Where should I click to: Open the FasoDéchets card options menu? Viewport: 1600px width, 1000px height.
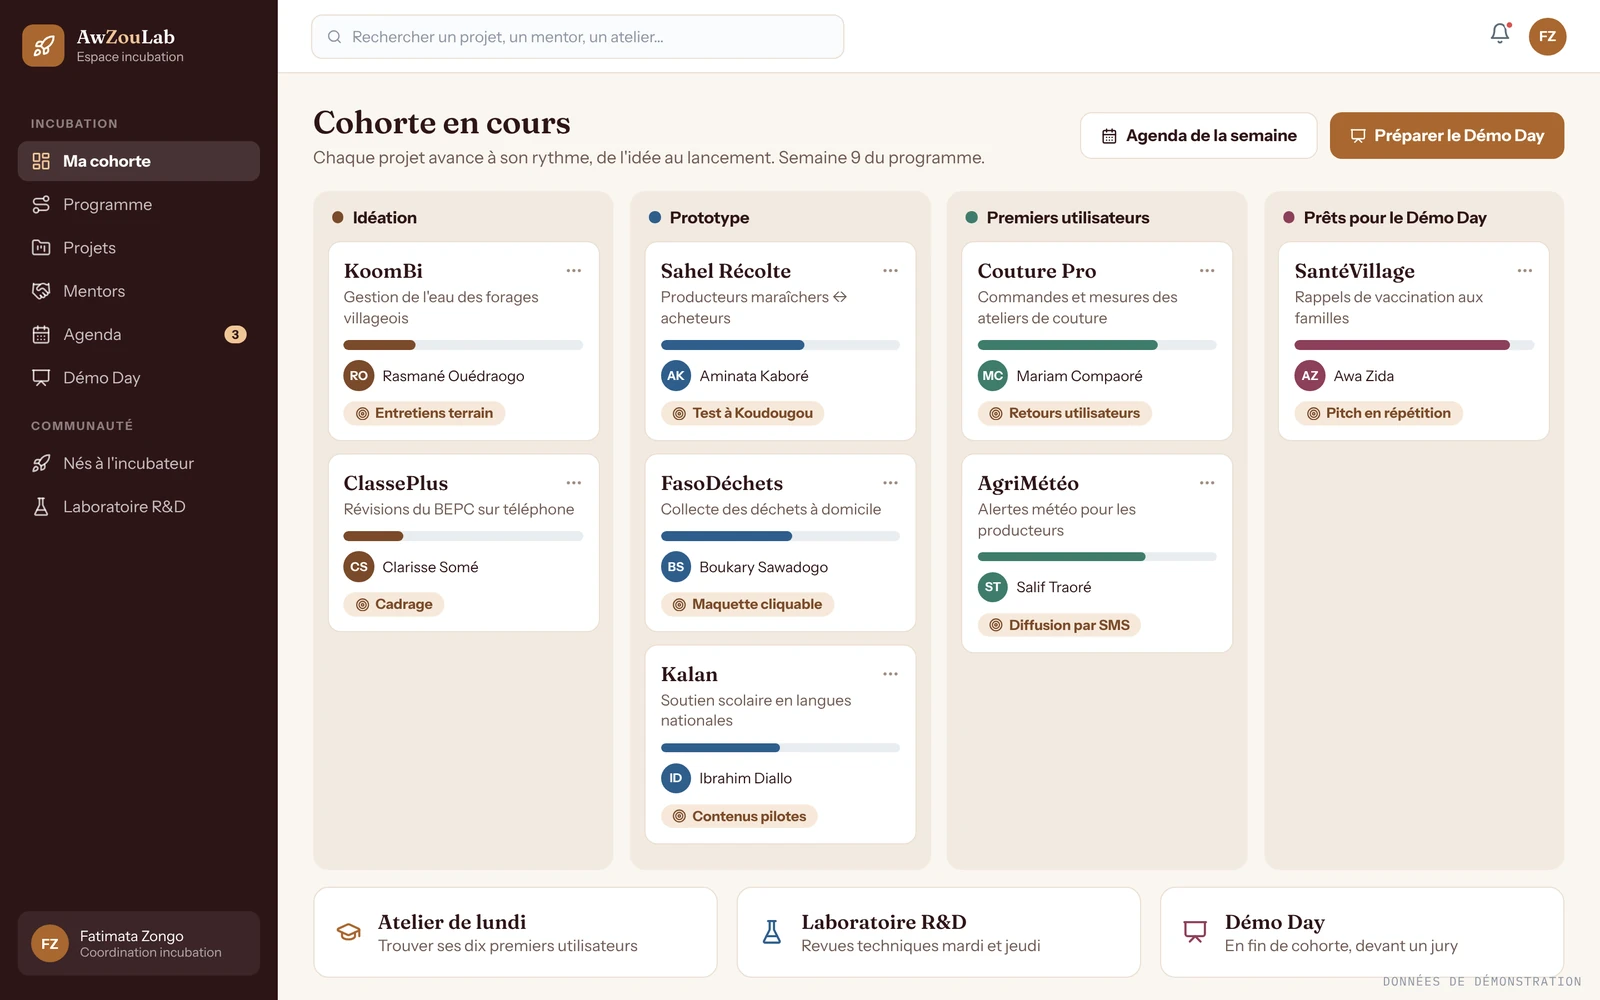[x=891, y=483]
